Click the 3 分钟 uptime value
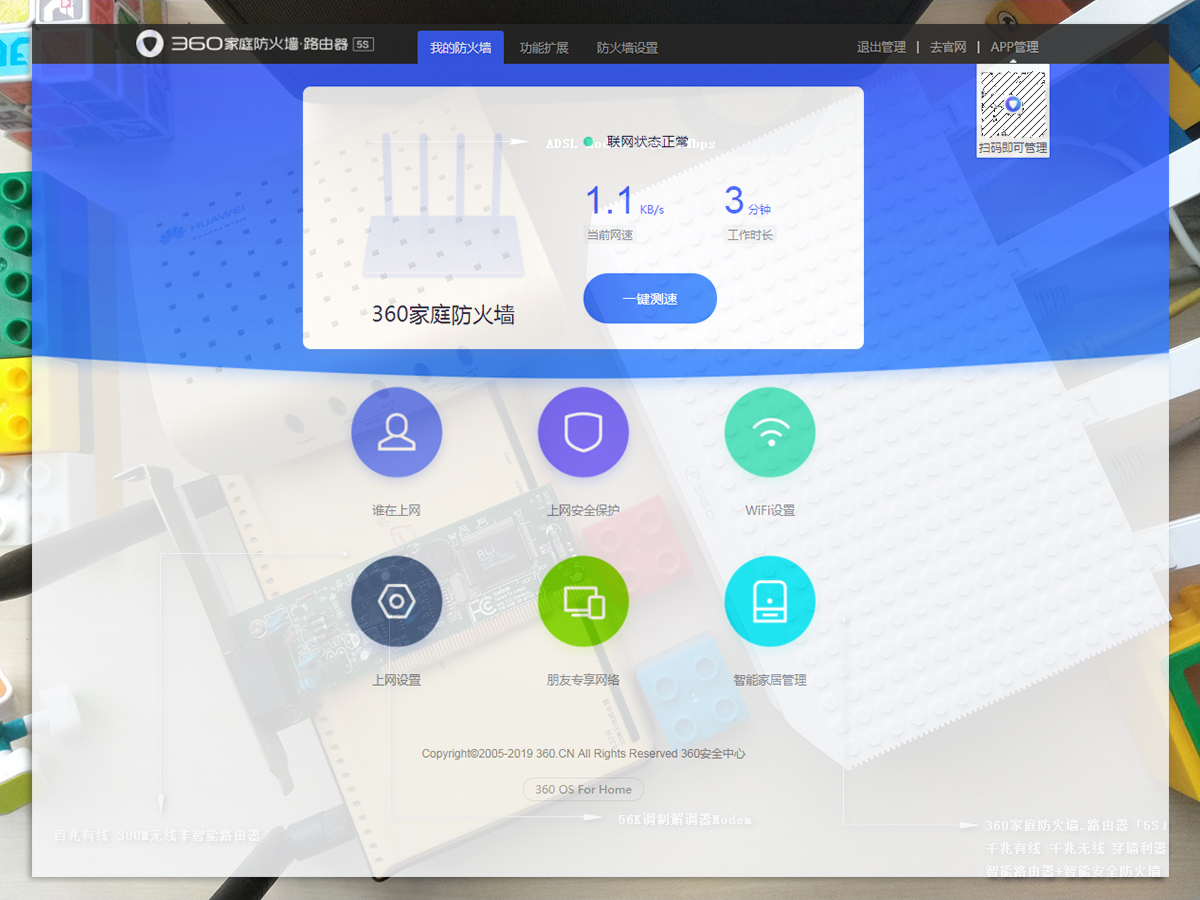 tap(747, 201)
